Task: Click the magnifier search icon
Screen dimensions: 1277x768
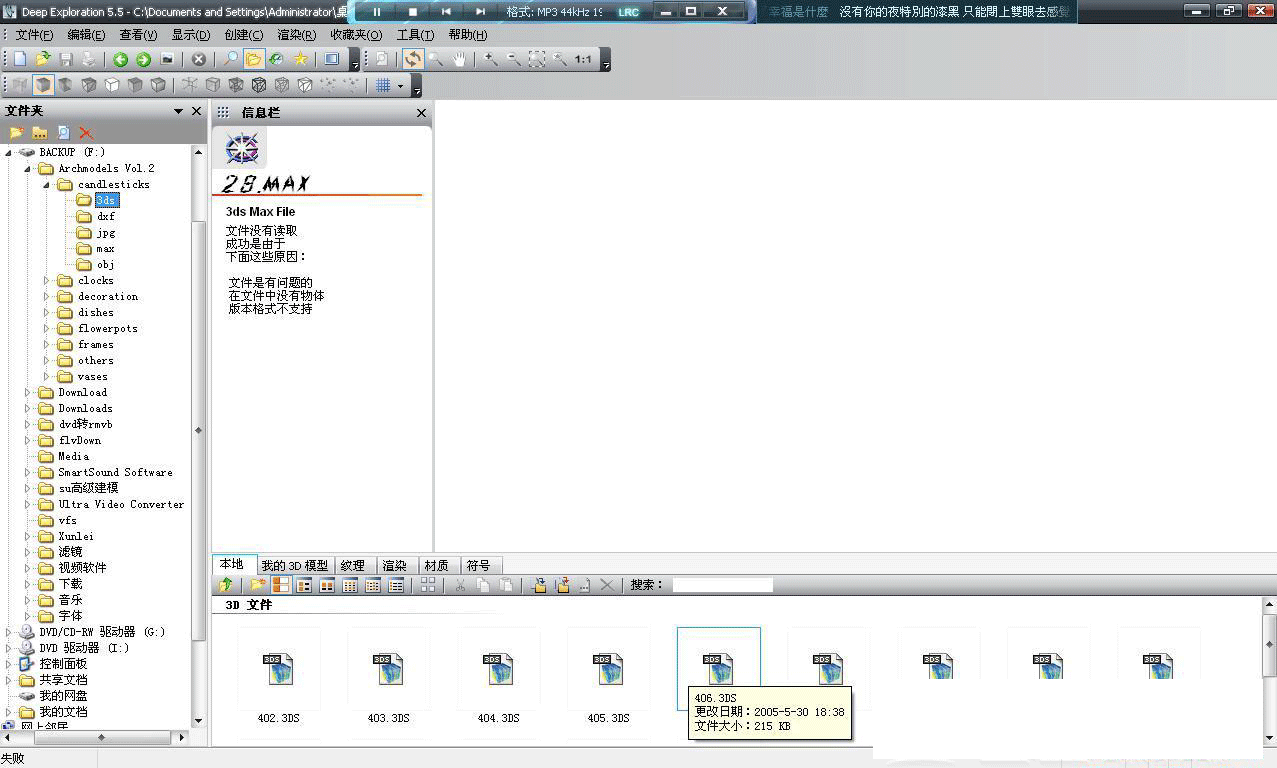Action: click(231, 59)
